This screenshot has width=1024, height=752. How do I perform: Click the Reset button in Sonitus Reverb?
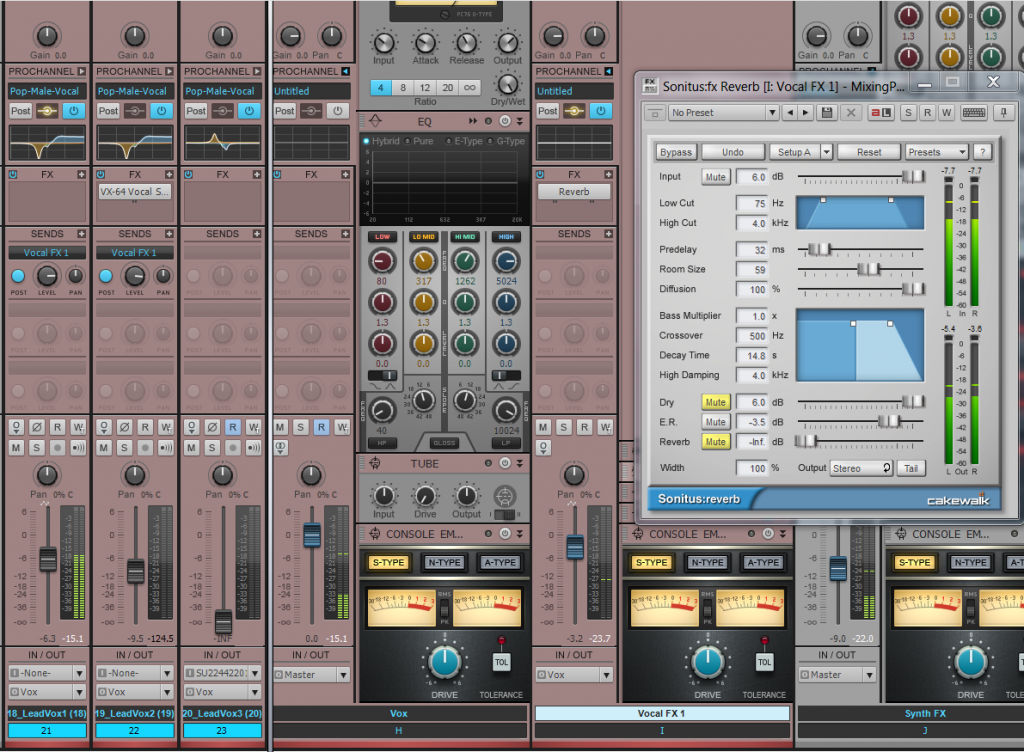coord(869,151)
